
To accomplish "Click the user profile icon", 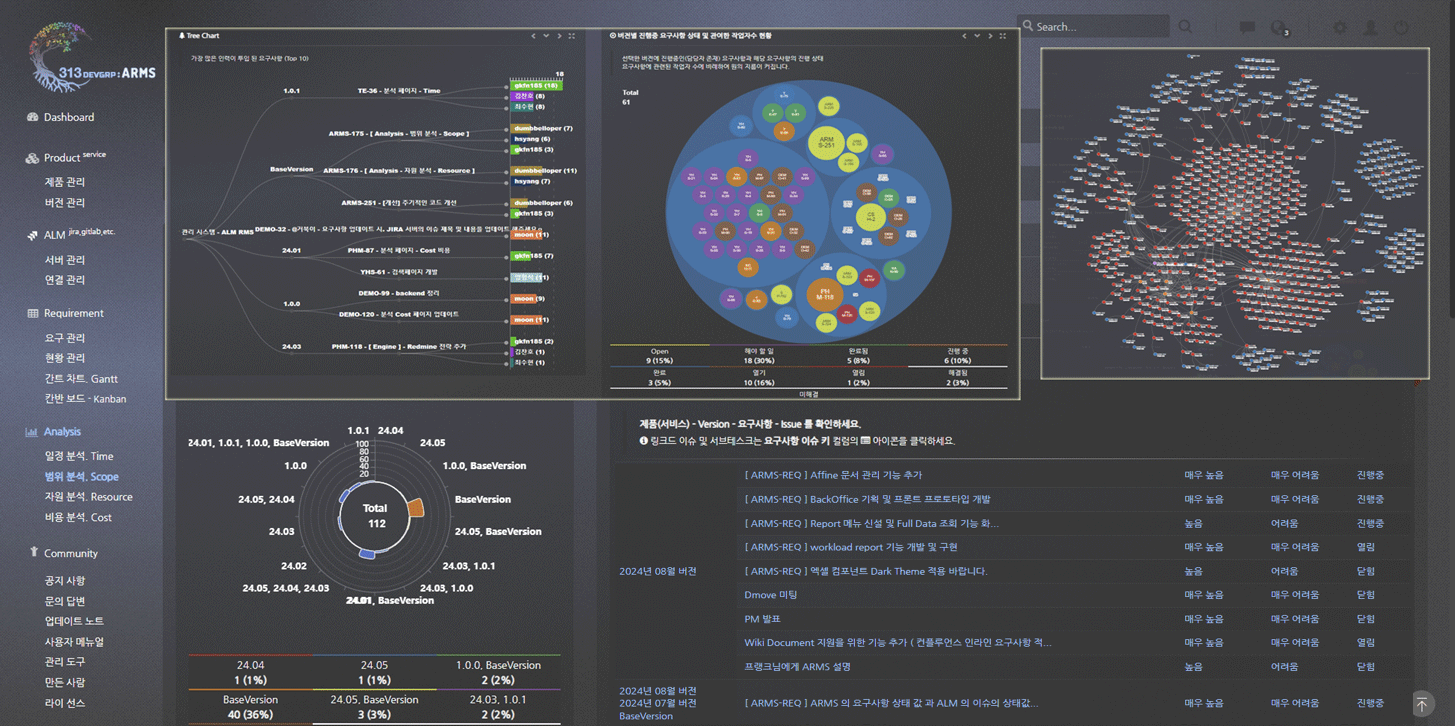I will pyautogui.click(x=1370, y=27).
